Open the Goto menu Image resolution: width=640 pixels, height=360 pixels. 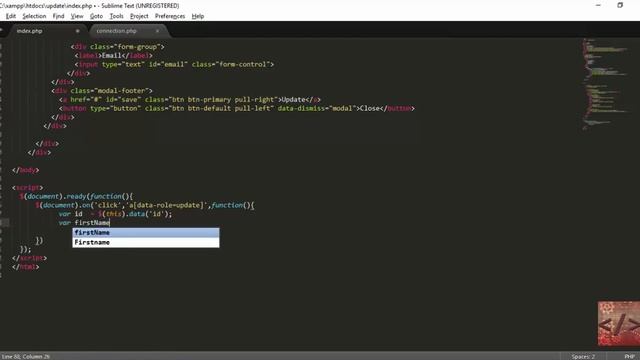[x=96, y=16]
